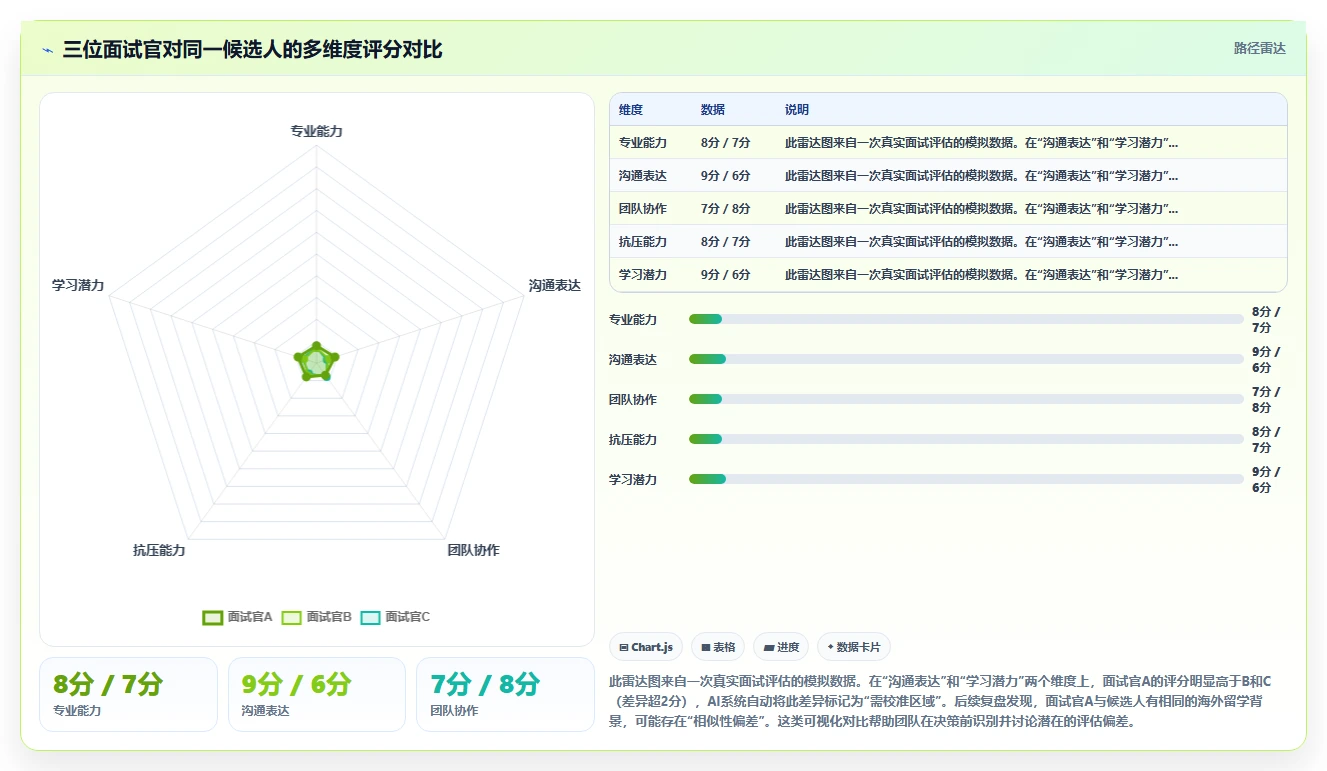Click the 学习潜力 radar axis label

pos(78,286)
